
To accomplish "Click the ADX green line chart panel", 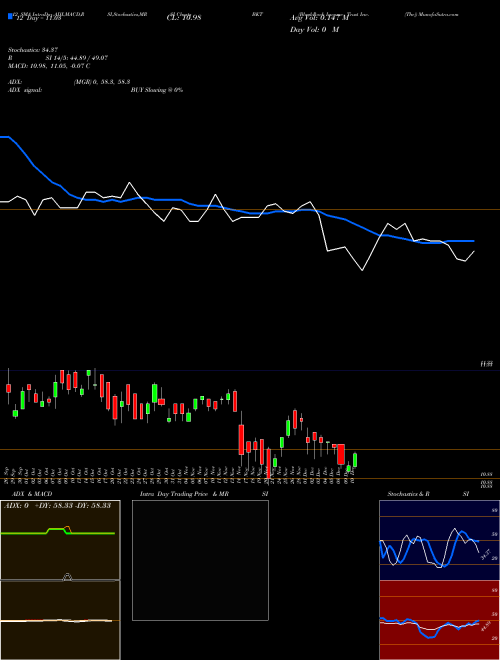I will [60, 540].
